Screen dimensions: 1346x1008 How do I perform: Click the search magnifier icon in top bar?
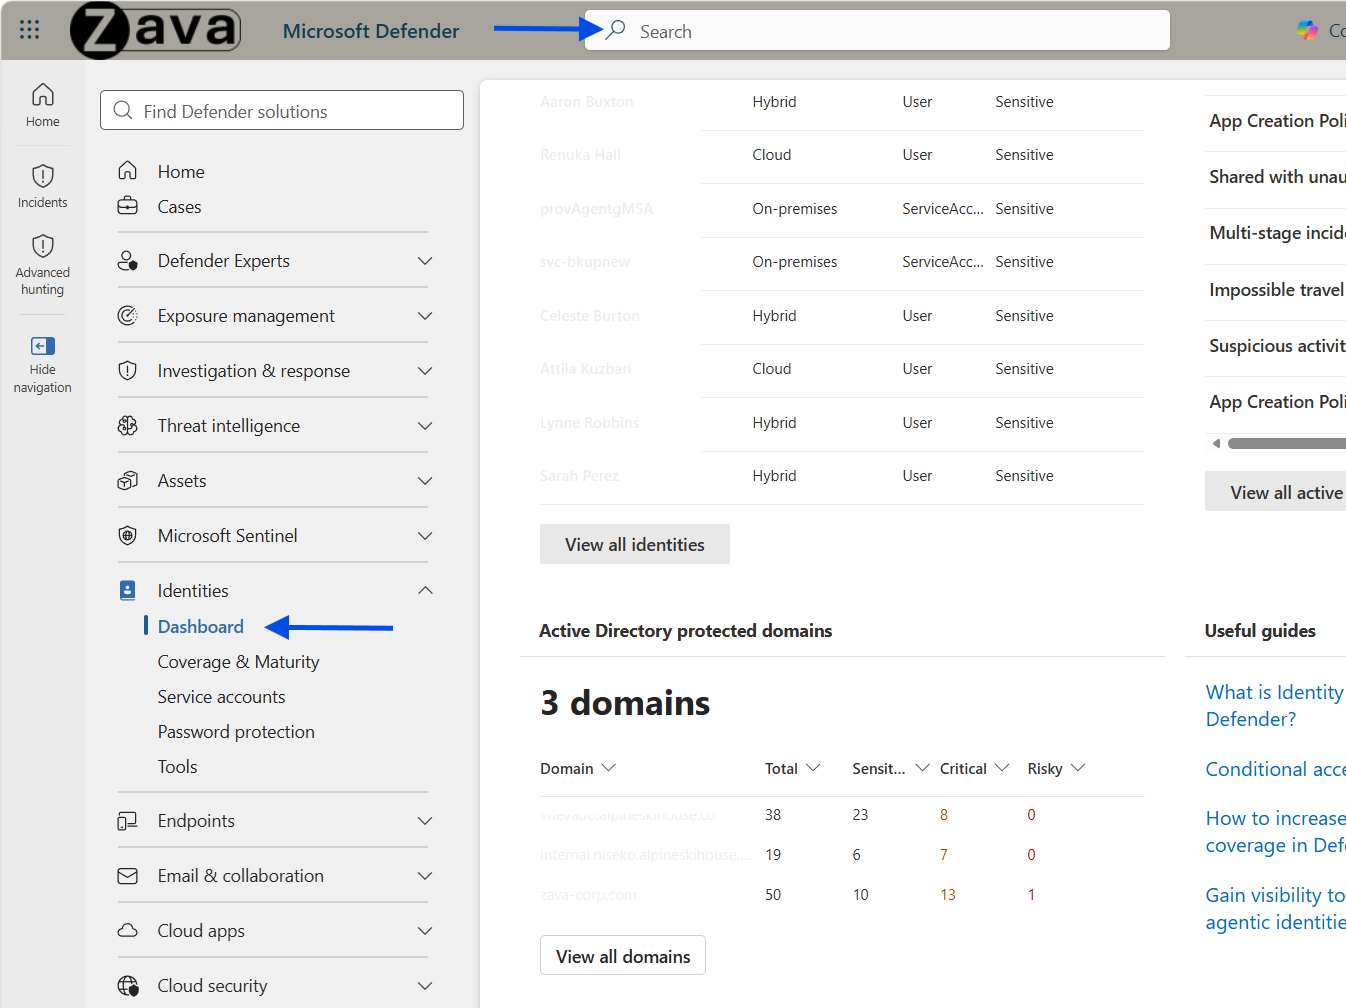pyautogui.click(x=616, y=30)
